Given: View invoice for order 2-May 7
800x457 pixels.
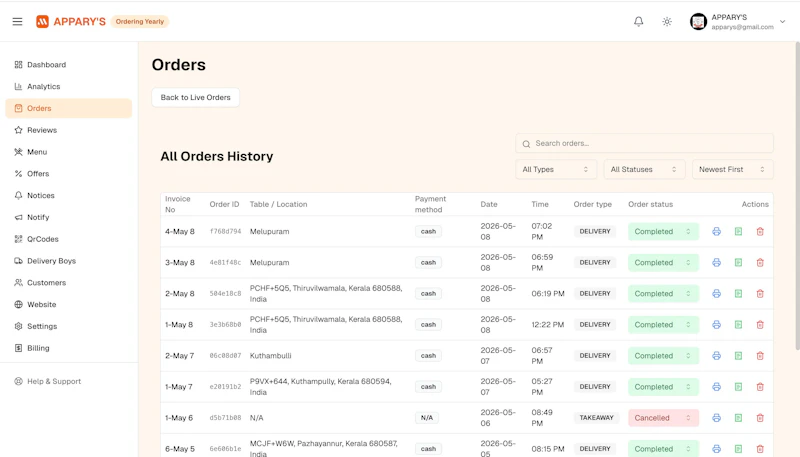Looking at the screenshot, I should click(738, 356).
